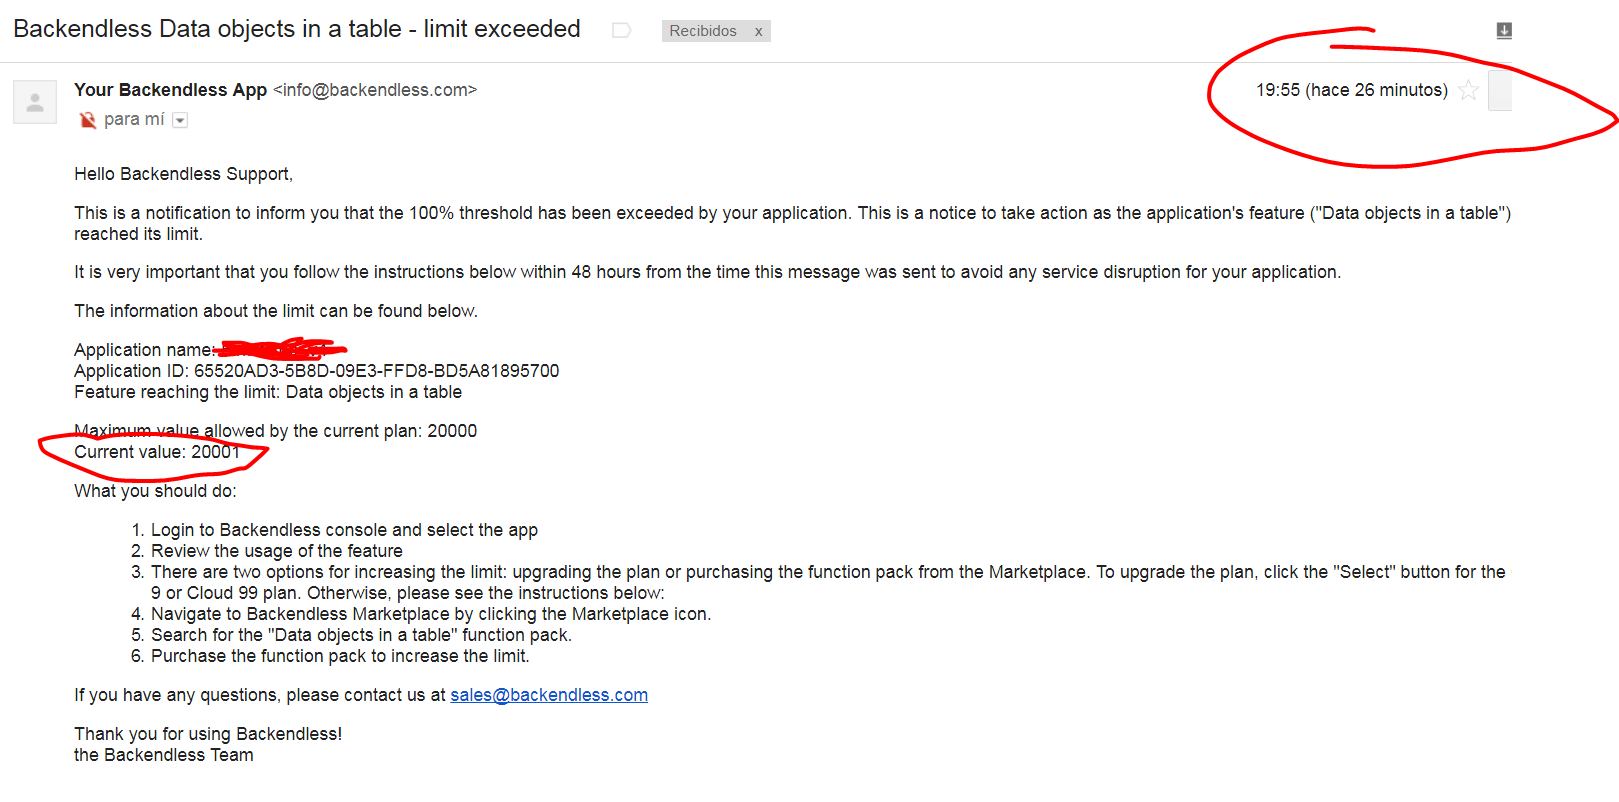Click the 19:55 timestamp of the message

coord(1352,90)
